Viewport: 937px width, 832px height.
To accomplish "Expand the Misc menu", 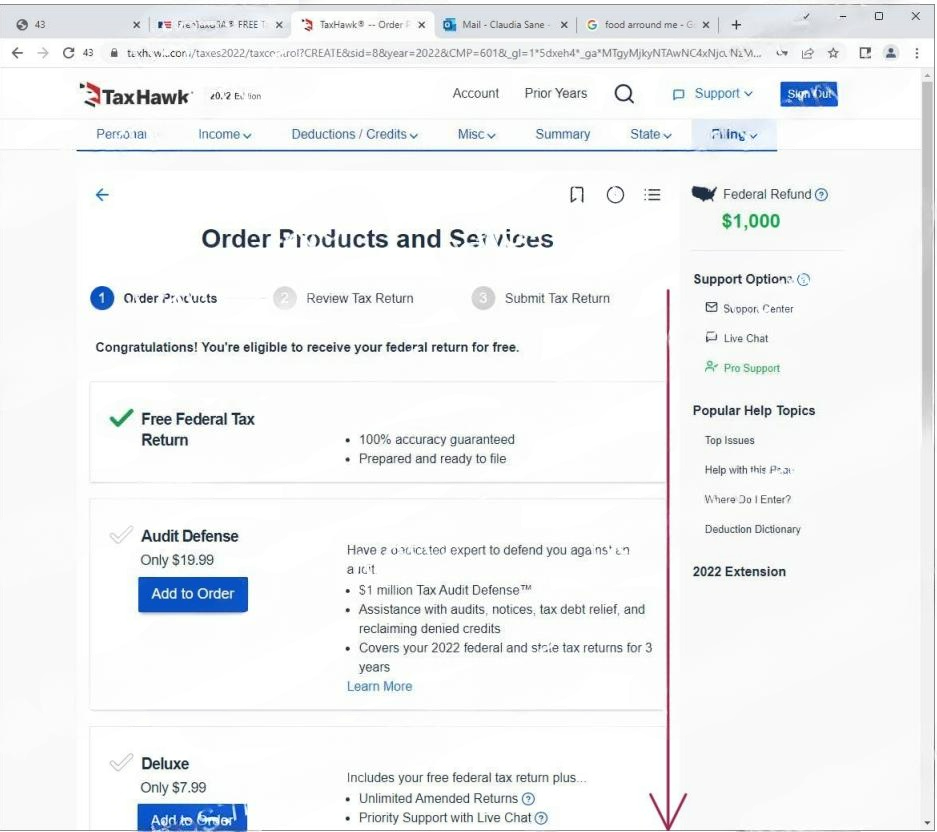I will click(476, 134).
